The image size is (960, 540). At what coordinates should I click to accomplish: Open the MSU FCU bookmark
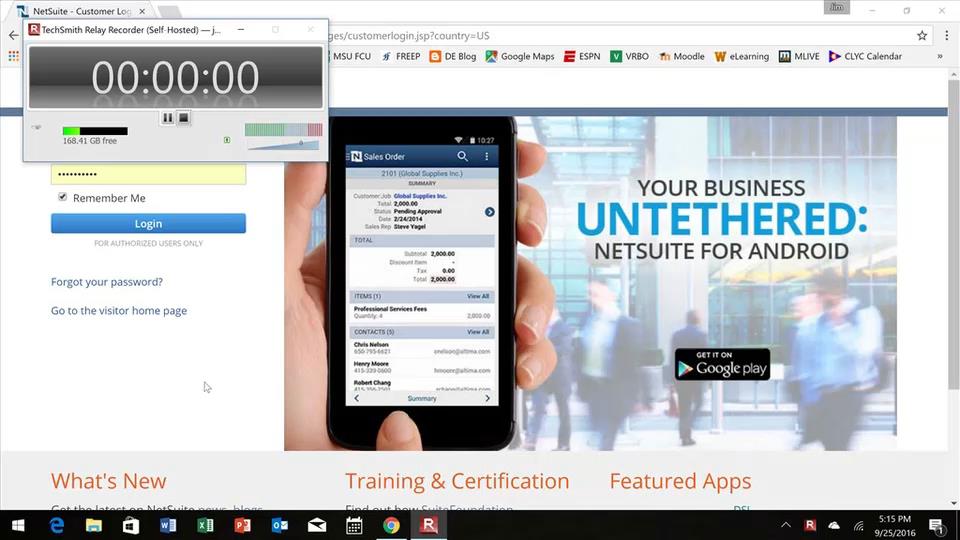coord(350,56)
